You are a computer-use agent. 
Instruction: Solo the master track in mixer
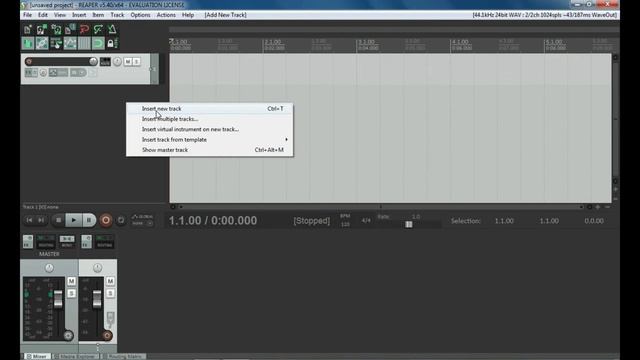click(71, 293)
